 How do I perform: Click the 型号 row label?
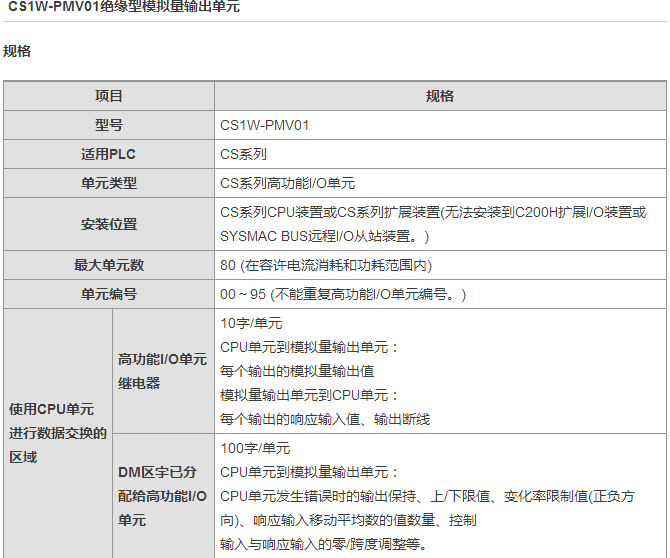[x=109, y=125]
